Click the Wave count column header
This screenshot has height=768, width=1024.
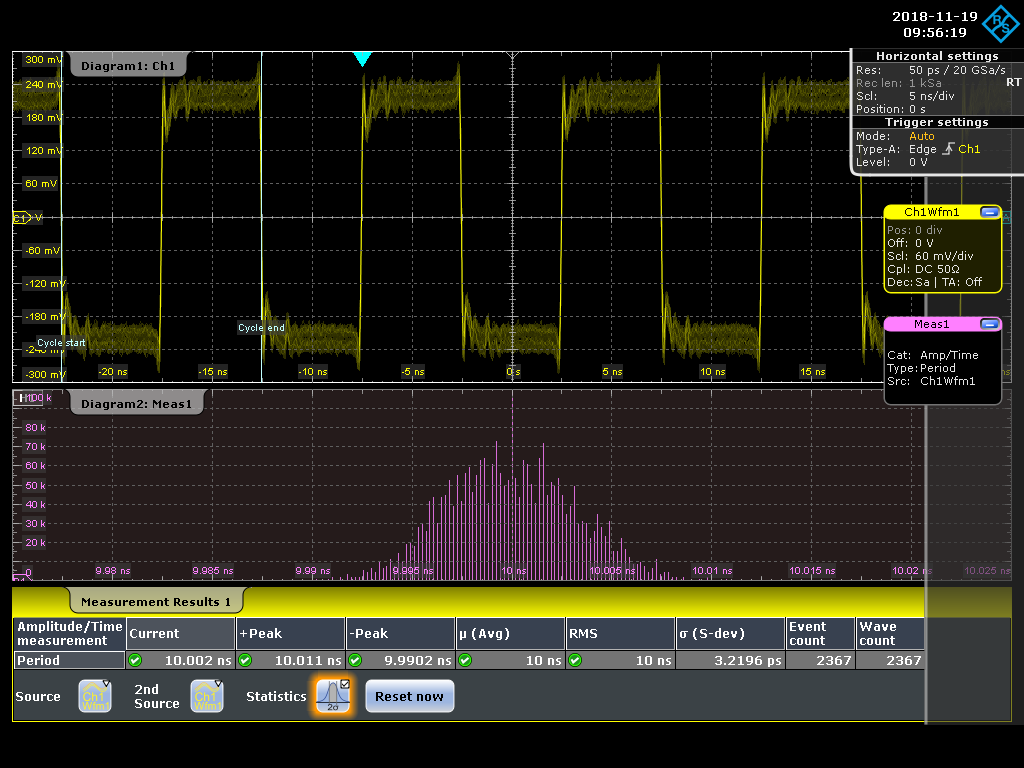coord(889,633)
